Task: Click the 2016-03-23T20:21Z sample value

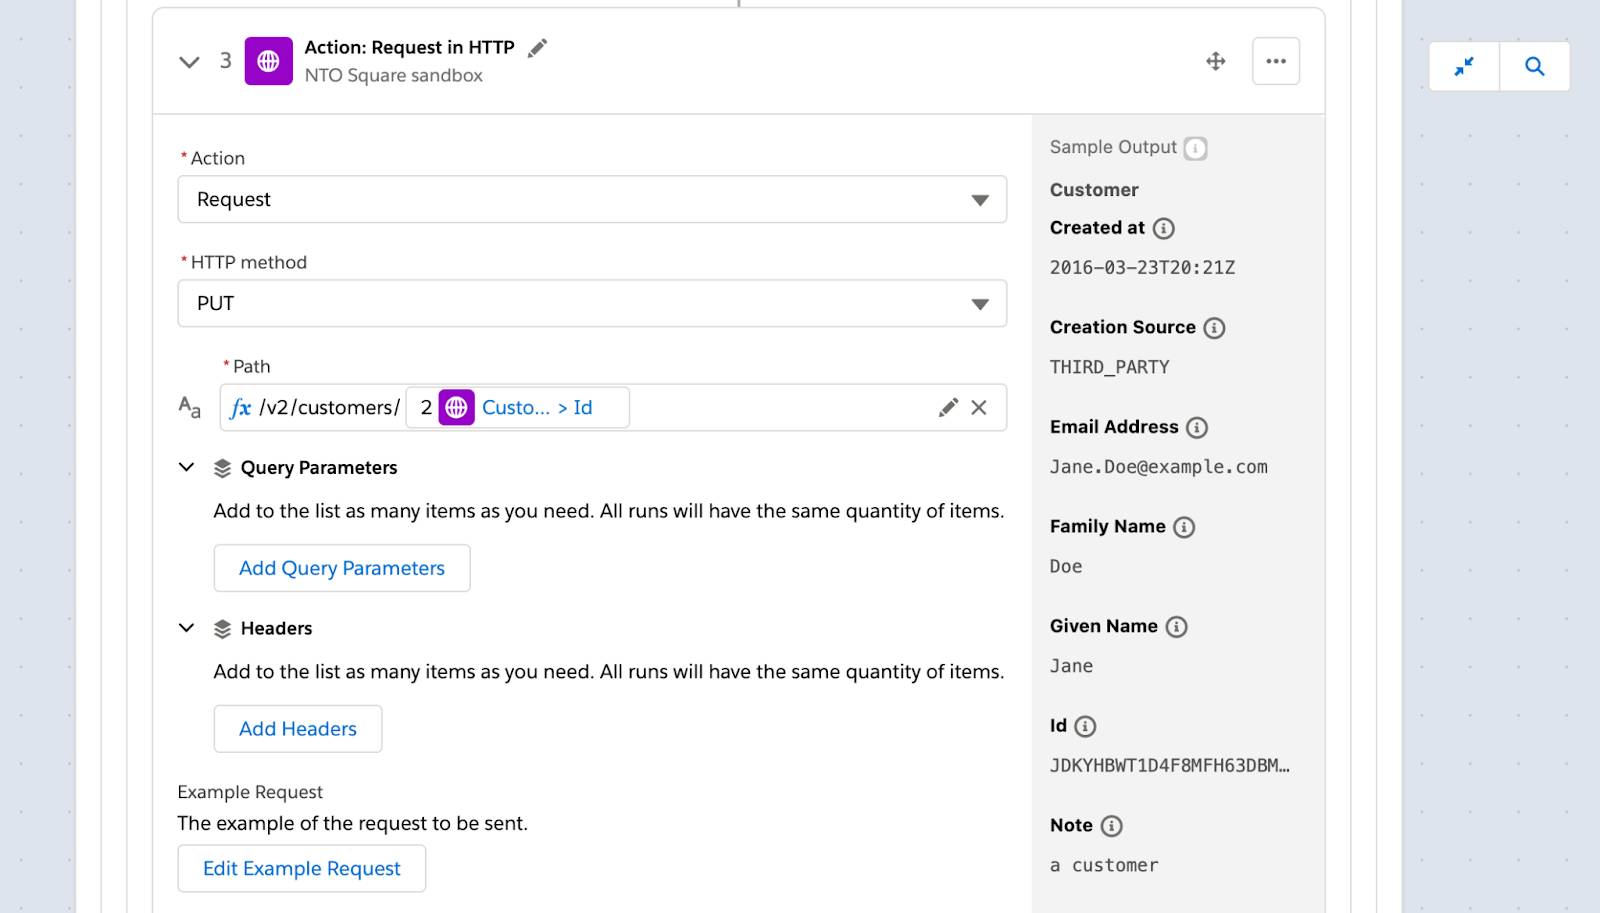Action: pyautogui.click(x=1142, y=267)
